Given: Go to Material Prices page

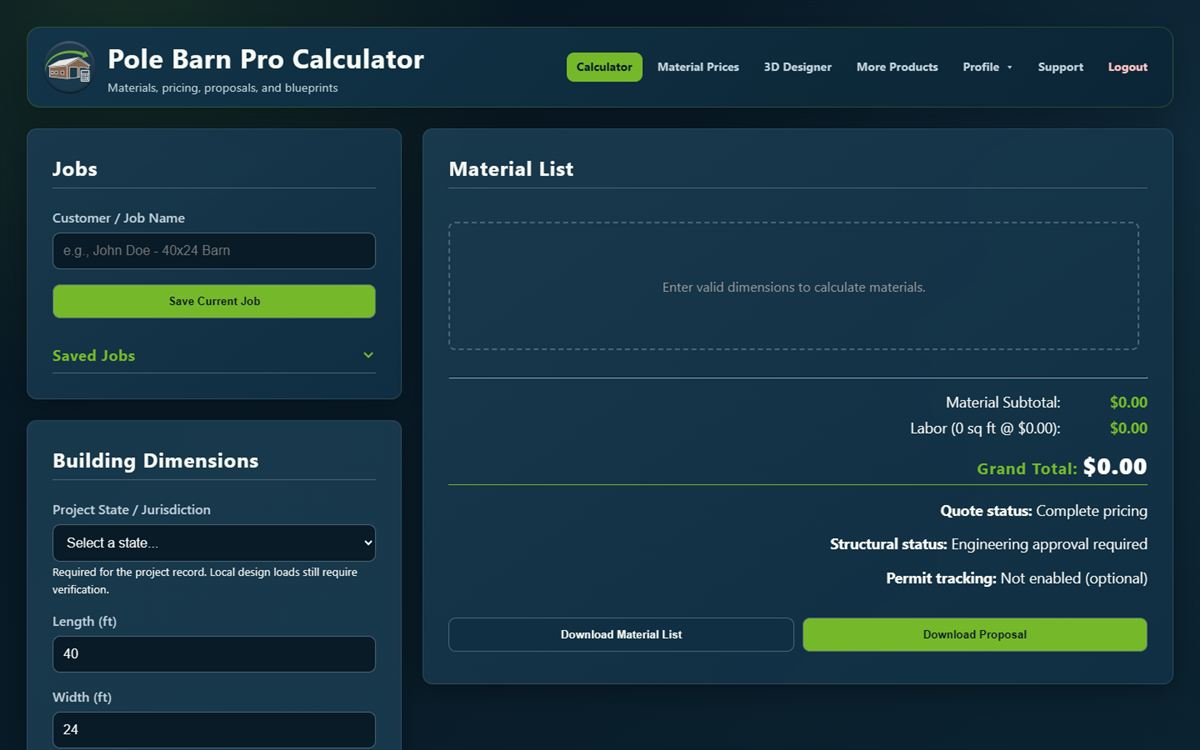Looking at the screenshot, I should 698,67.
